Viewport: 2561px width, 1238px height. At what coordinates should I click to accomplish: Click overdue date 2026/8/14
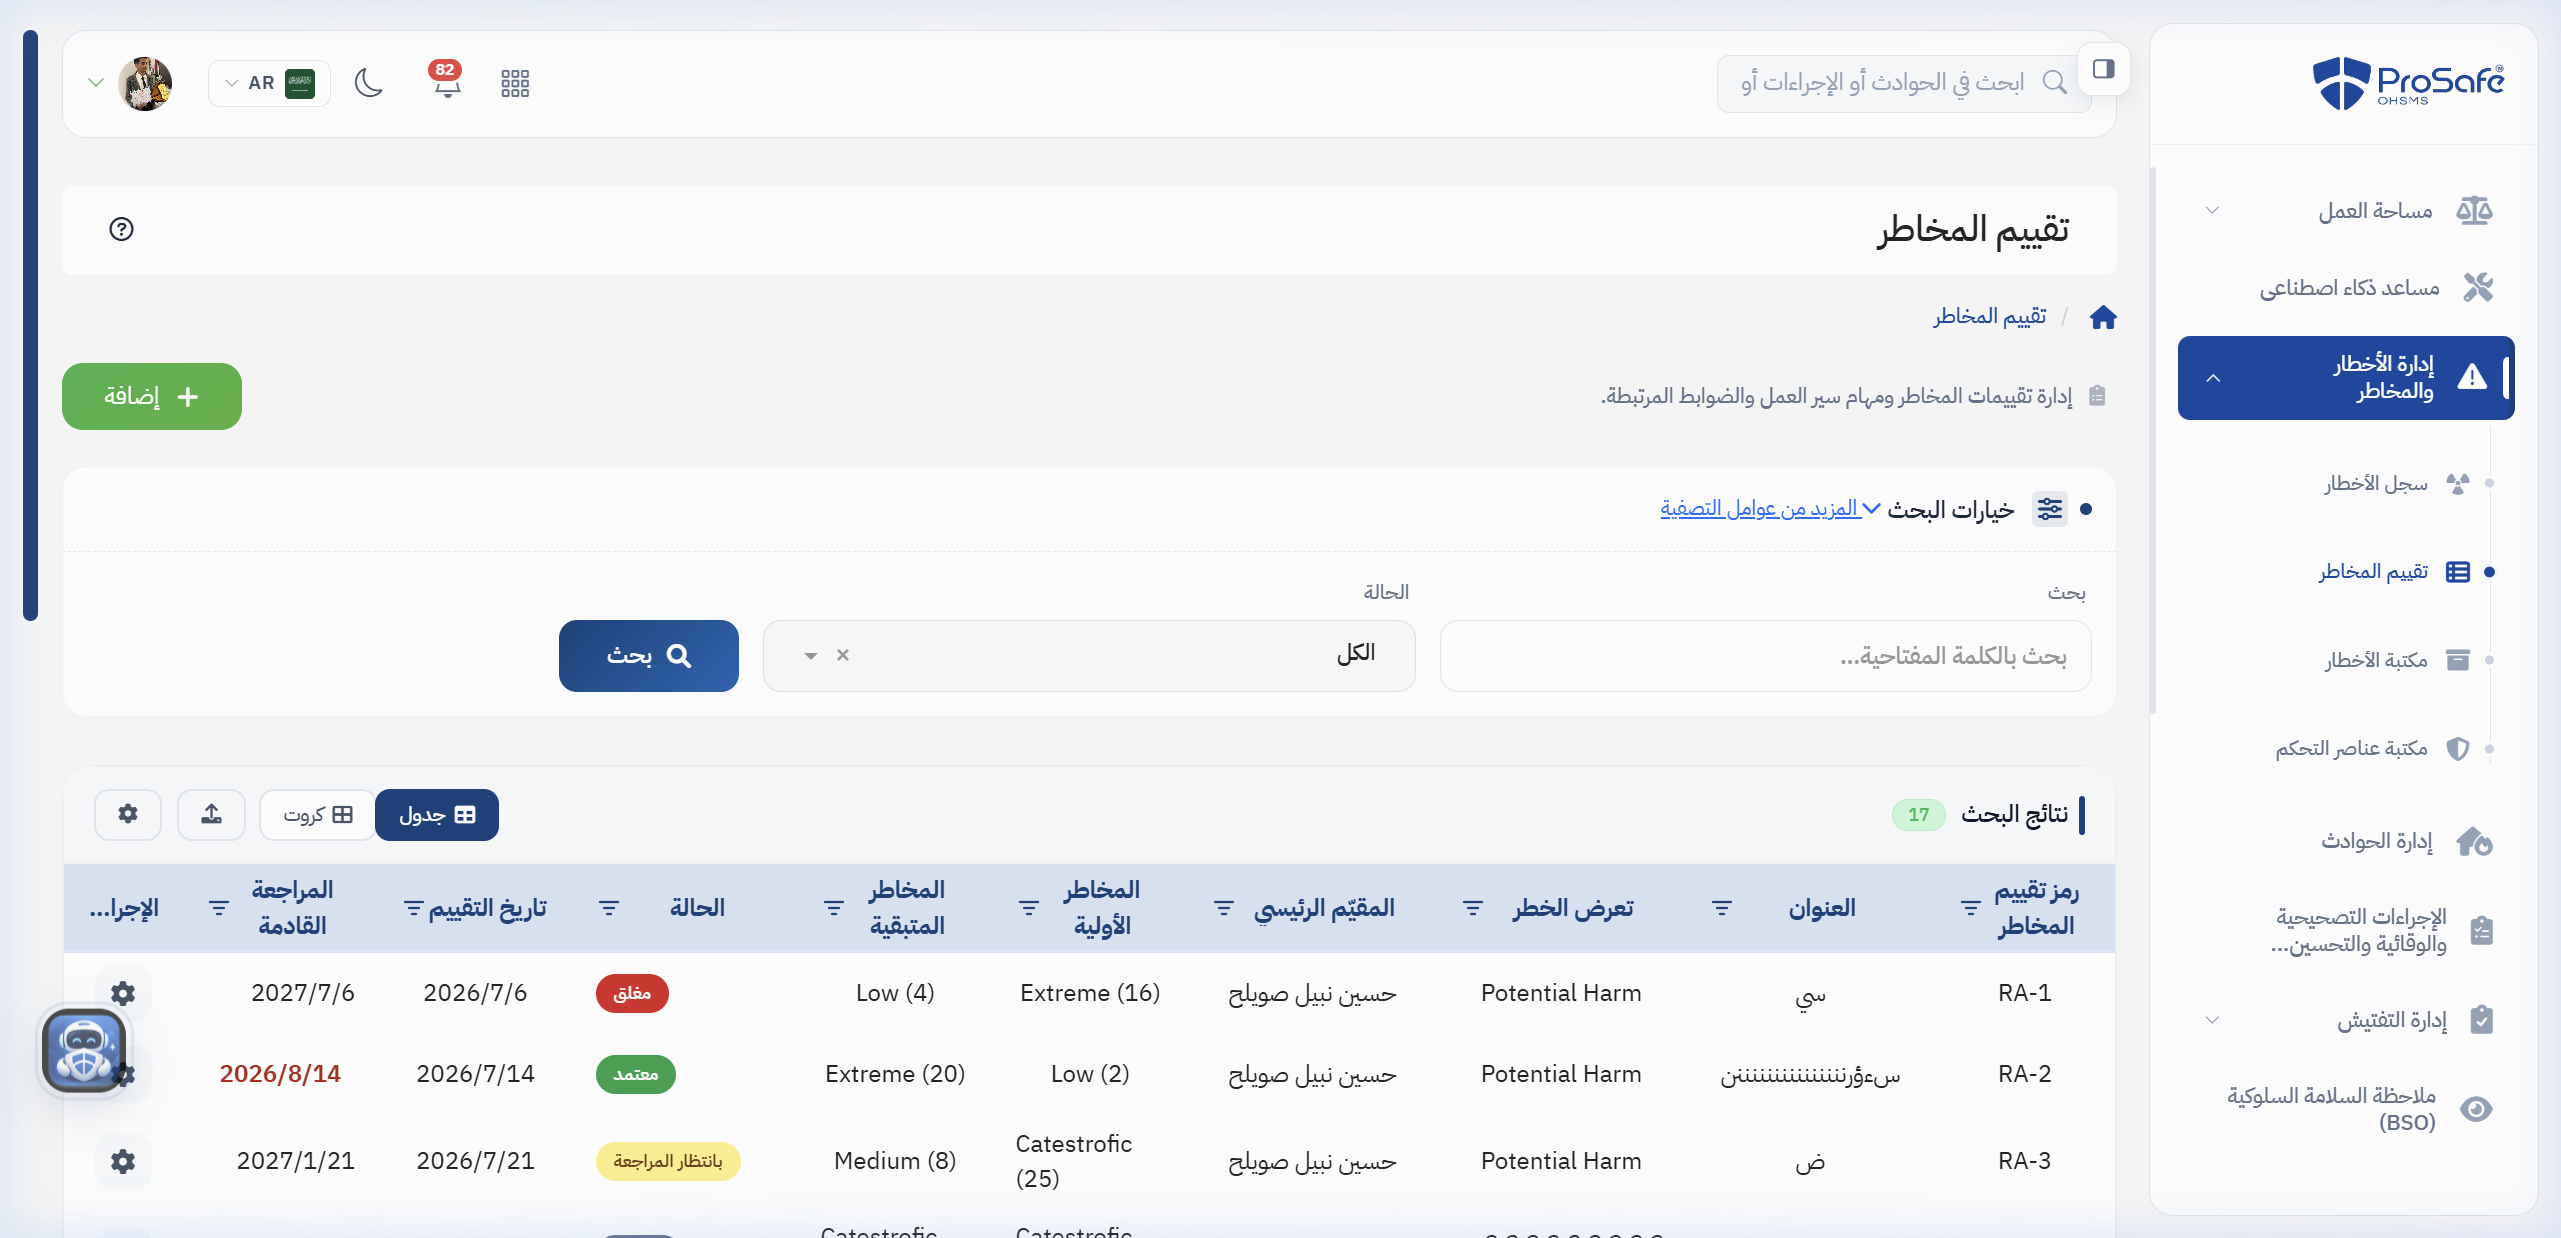pos(280,1074)
